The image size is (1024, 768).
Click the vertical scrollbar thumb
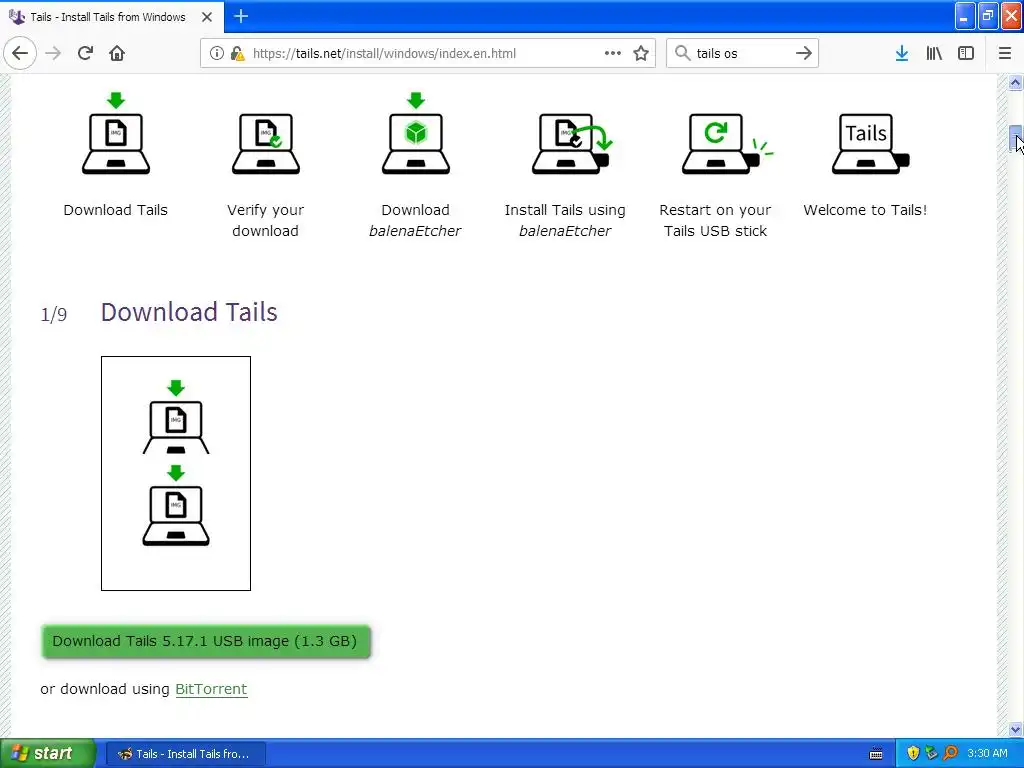tap(1015, 138)
